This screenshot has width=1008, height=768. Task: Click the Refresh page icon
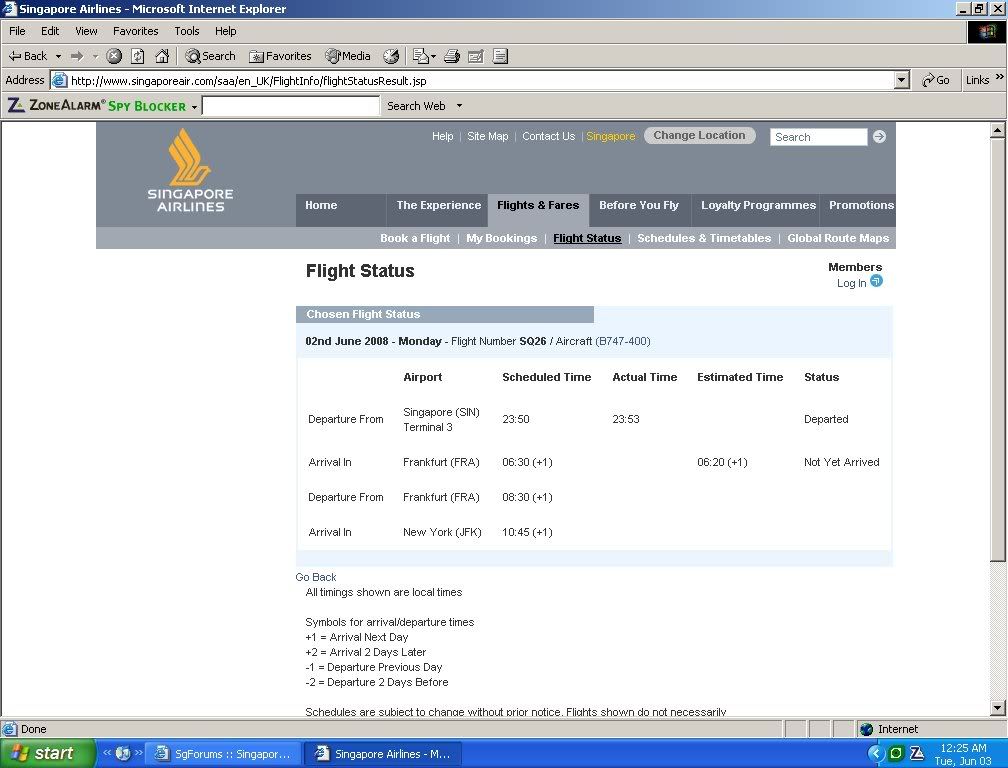138,56
